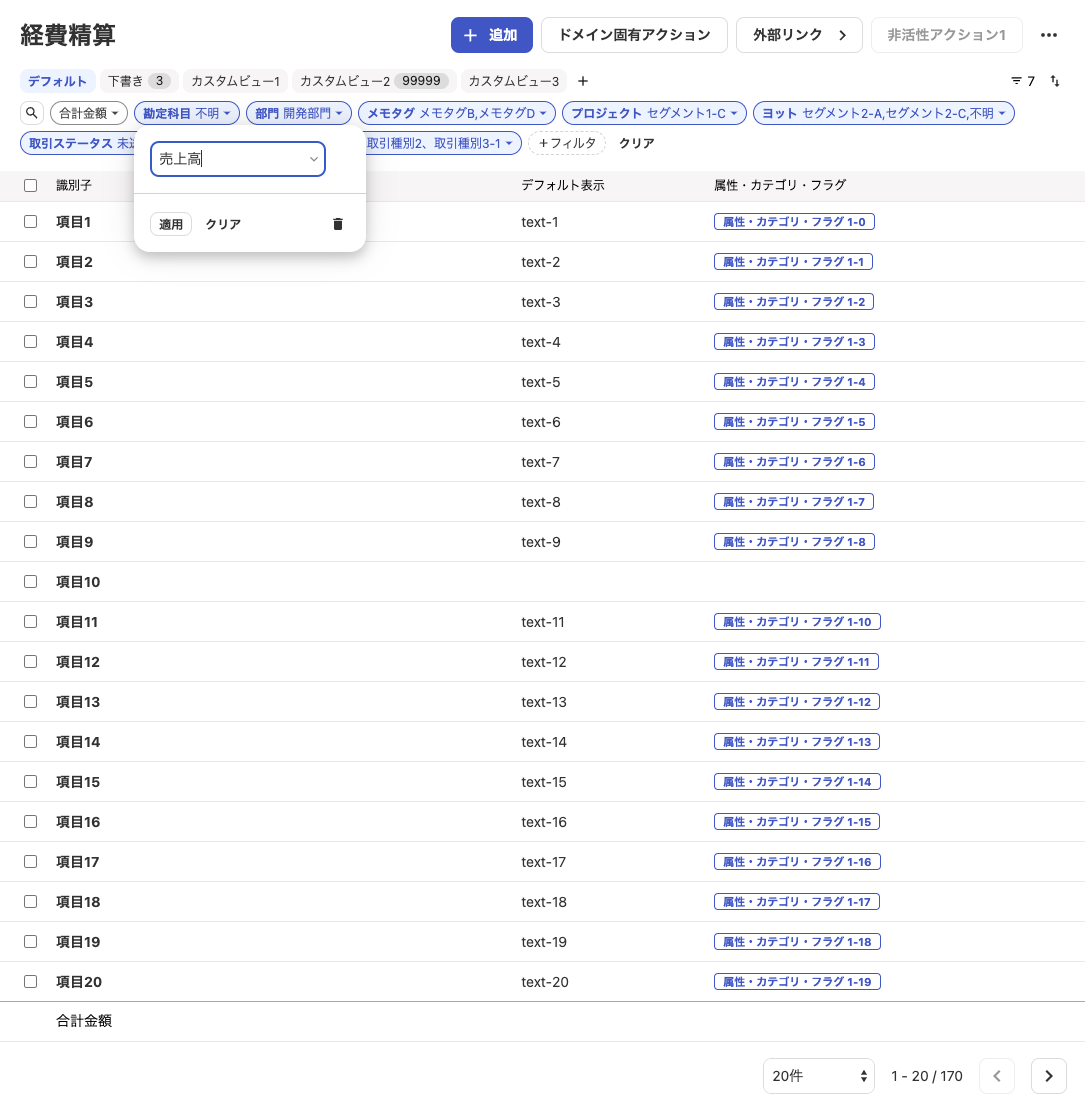Check the checkbox for 項目12
The height and width of the screenshot is (1107, 1085).
tap(30, 661)
